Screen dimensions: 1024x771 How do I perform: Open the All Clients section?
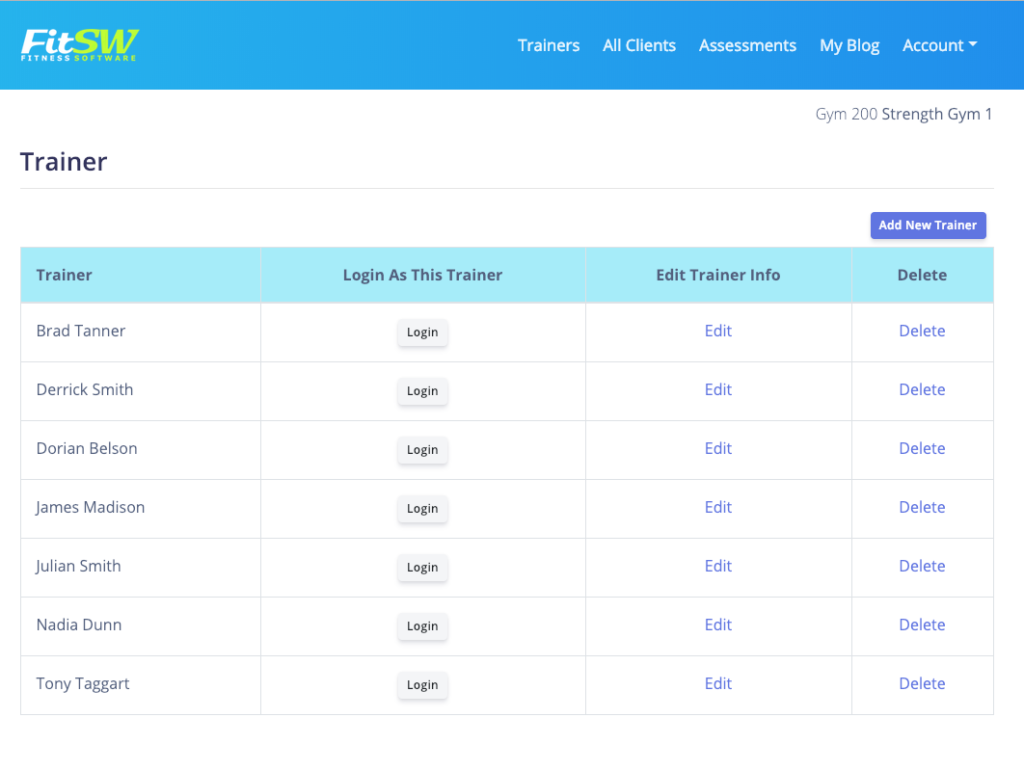pyautogui.click(x=639, y=45)
